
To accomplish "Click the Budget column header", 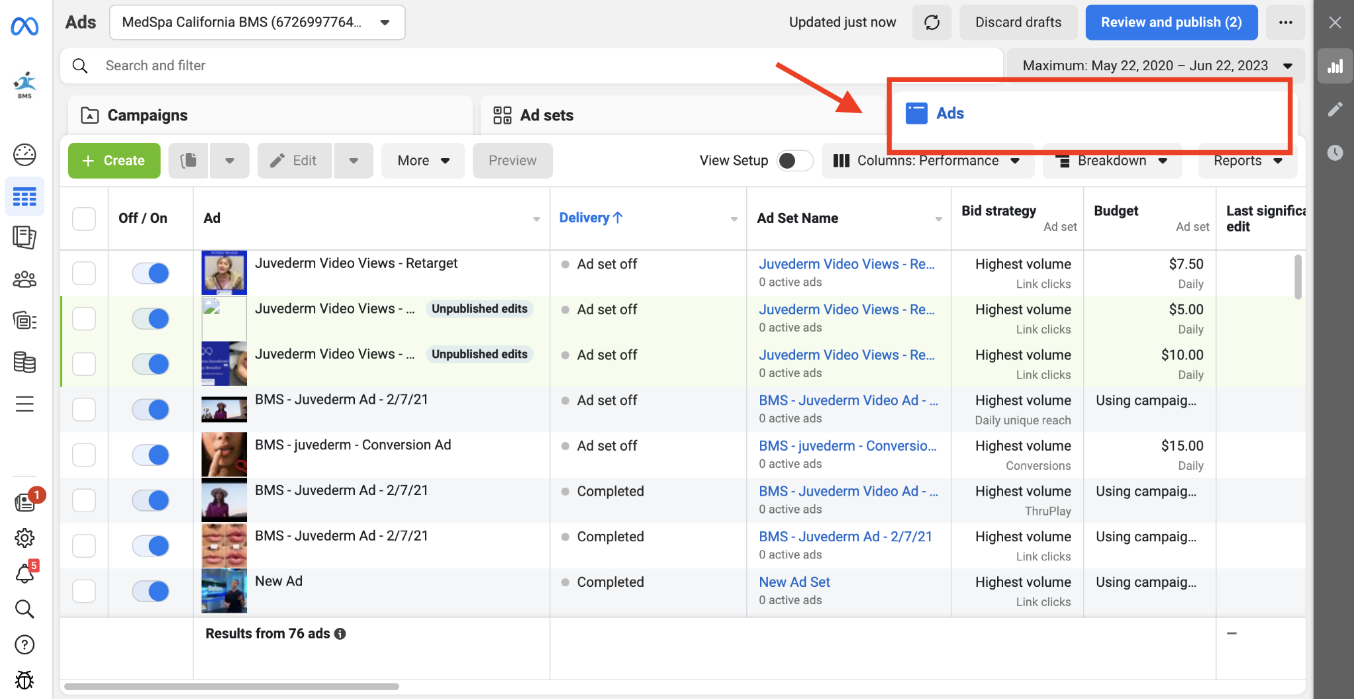I will pyautogui.click(x=1116, y=211).
